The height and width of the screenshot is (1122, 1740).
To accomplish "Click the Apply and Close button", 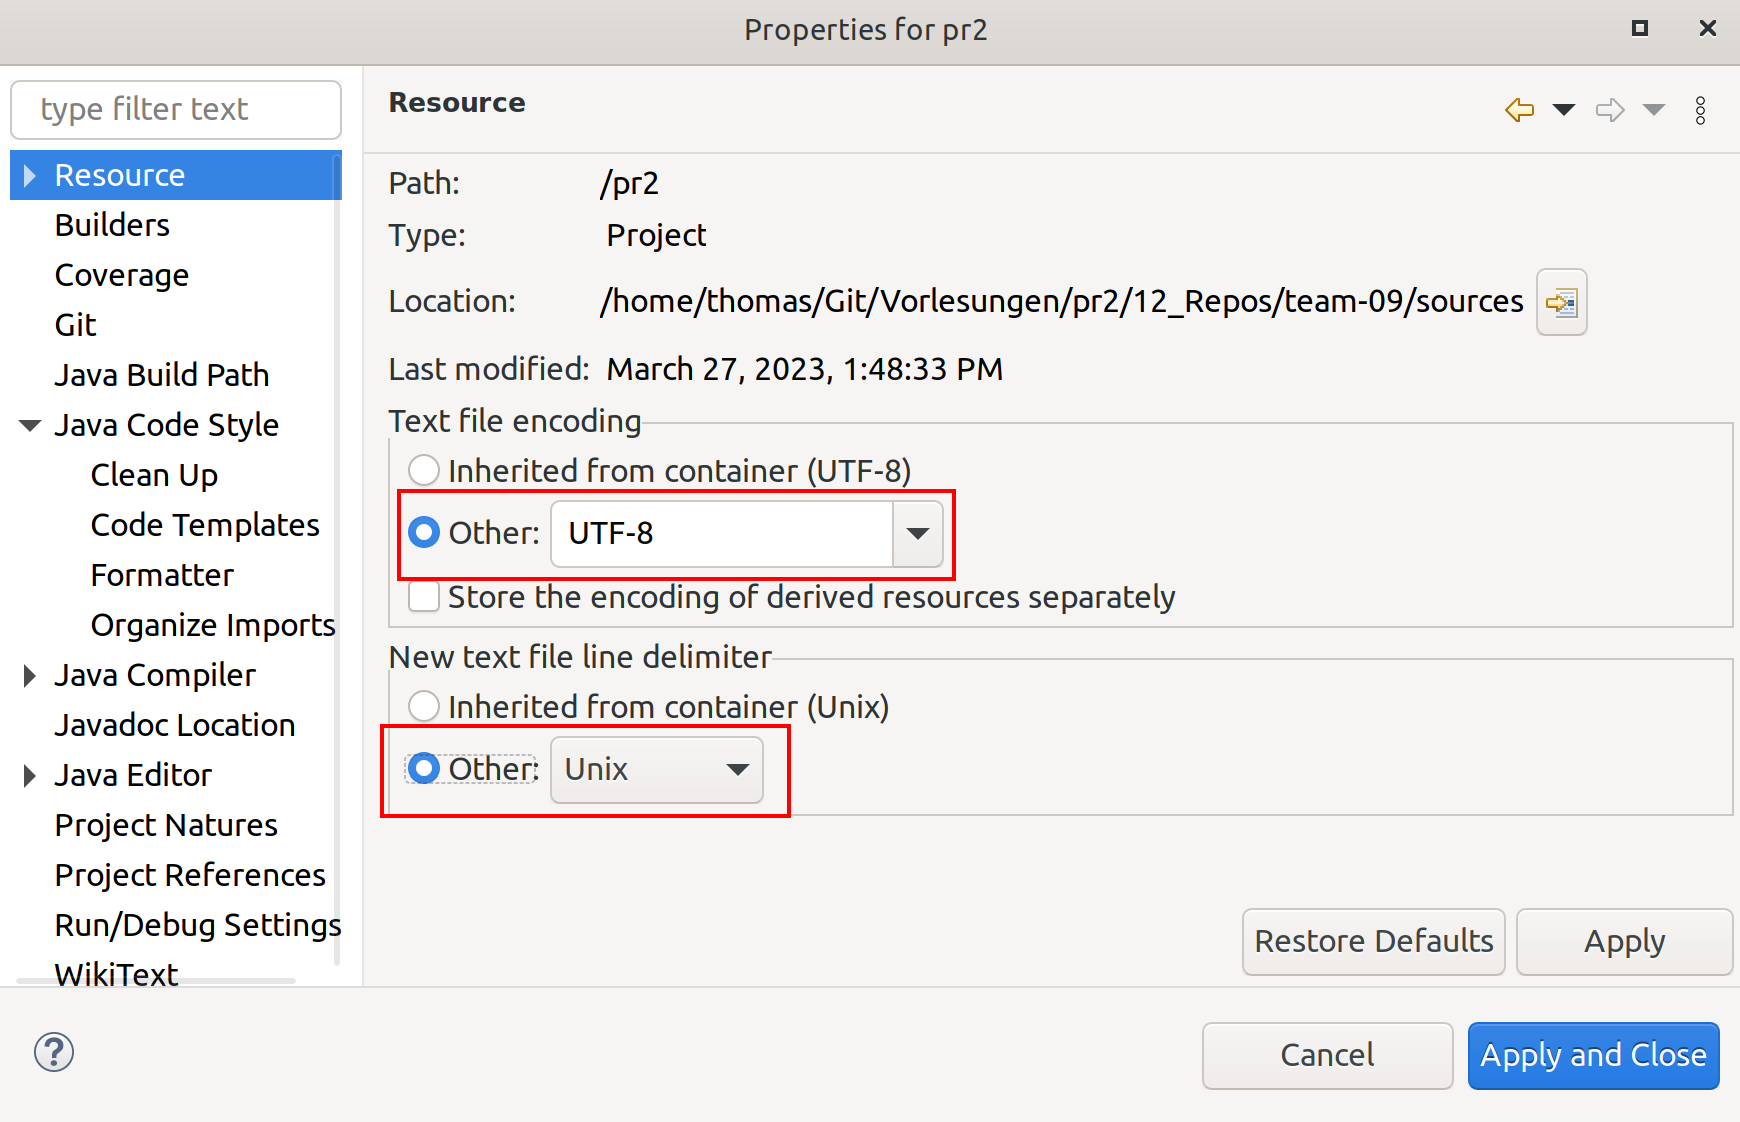I will (x=1593, y=1055).
